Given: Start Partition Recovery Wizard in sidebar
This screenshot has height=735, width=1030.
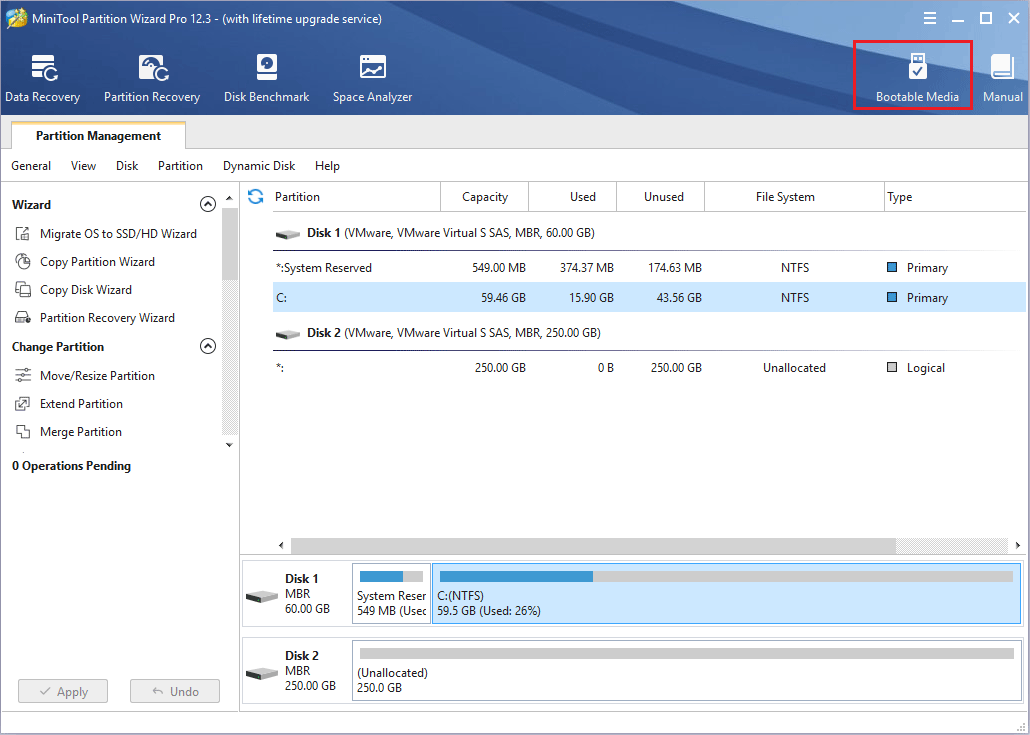Looking at the screenshot, I should (x=95, y=318).
